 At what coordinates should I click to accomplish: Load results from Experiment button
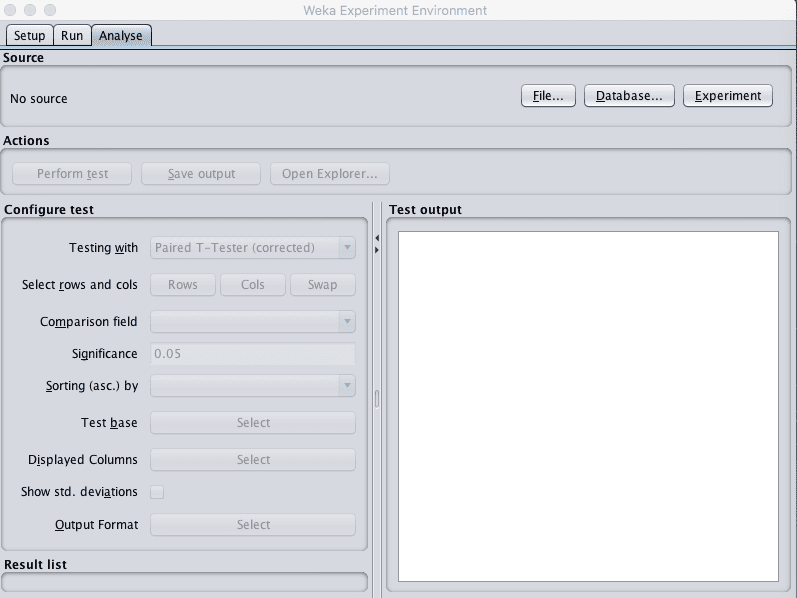728,96
